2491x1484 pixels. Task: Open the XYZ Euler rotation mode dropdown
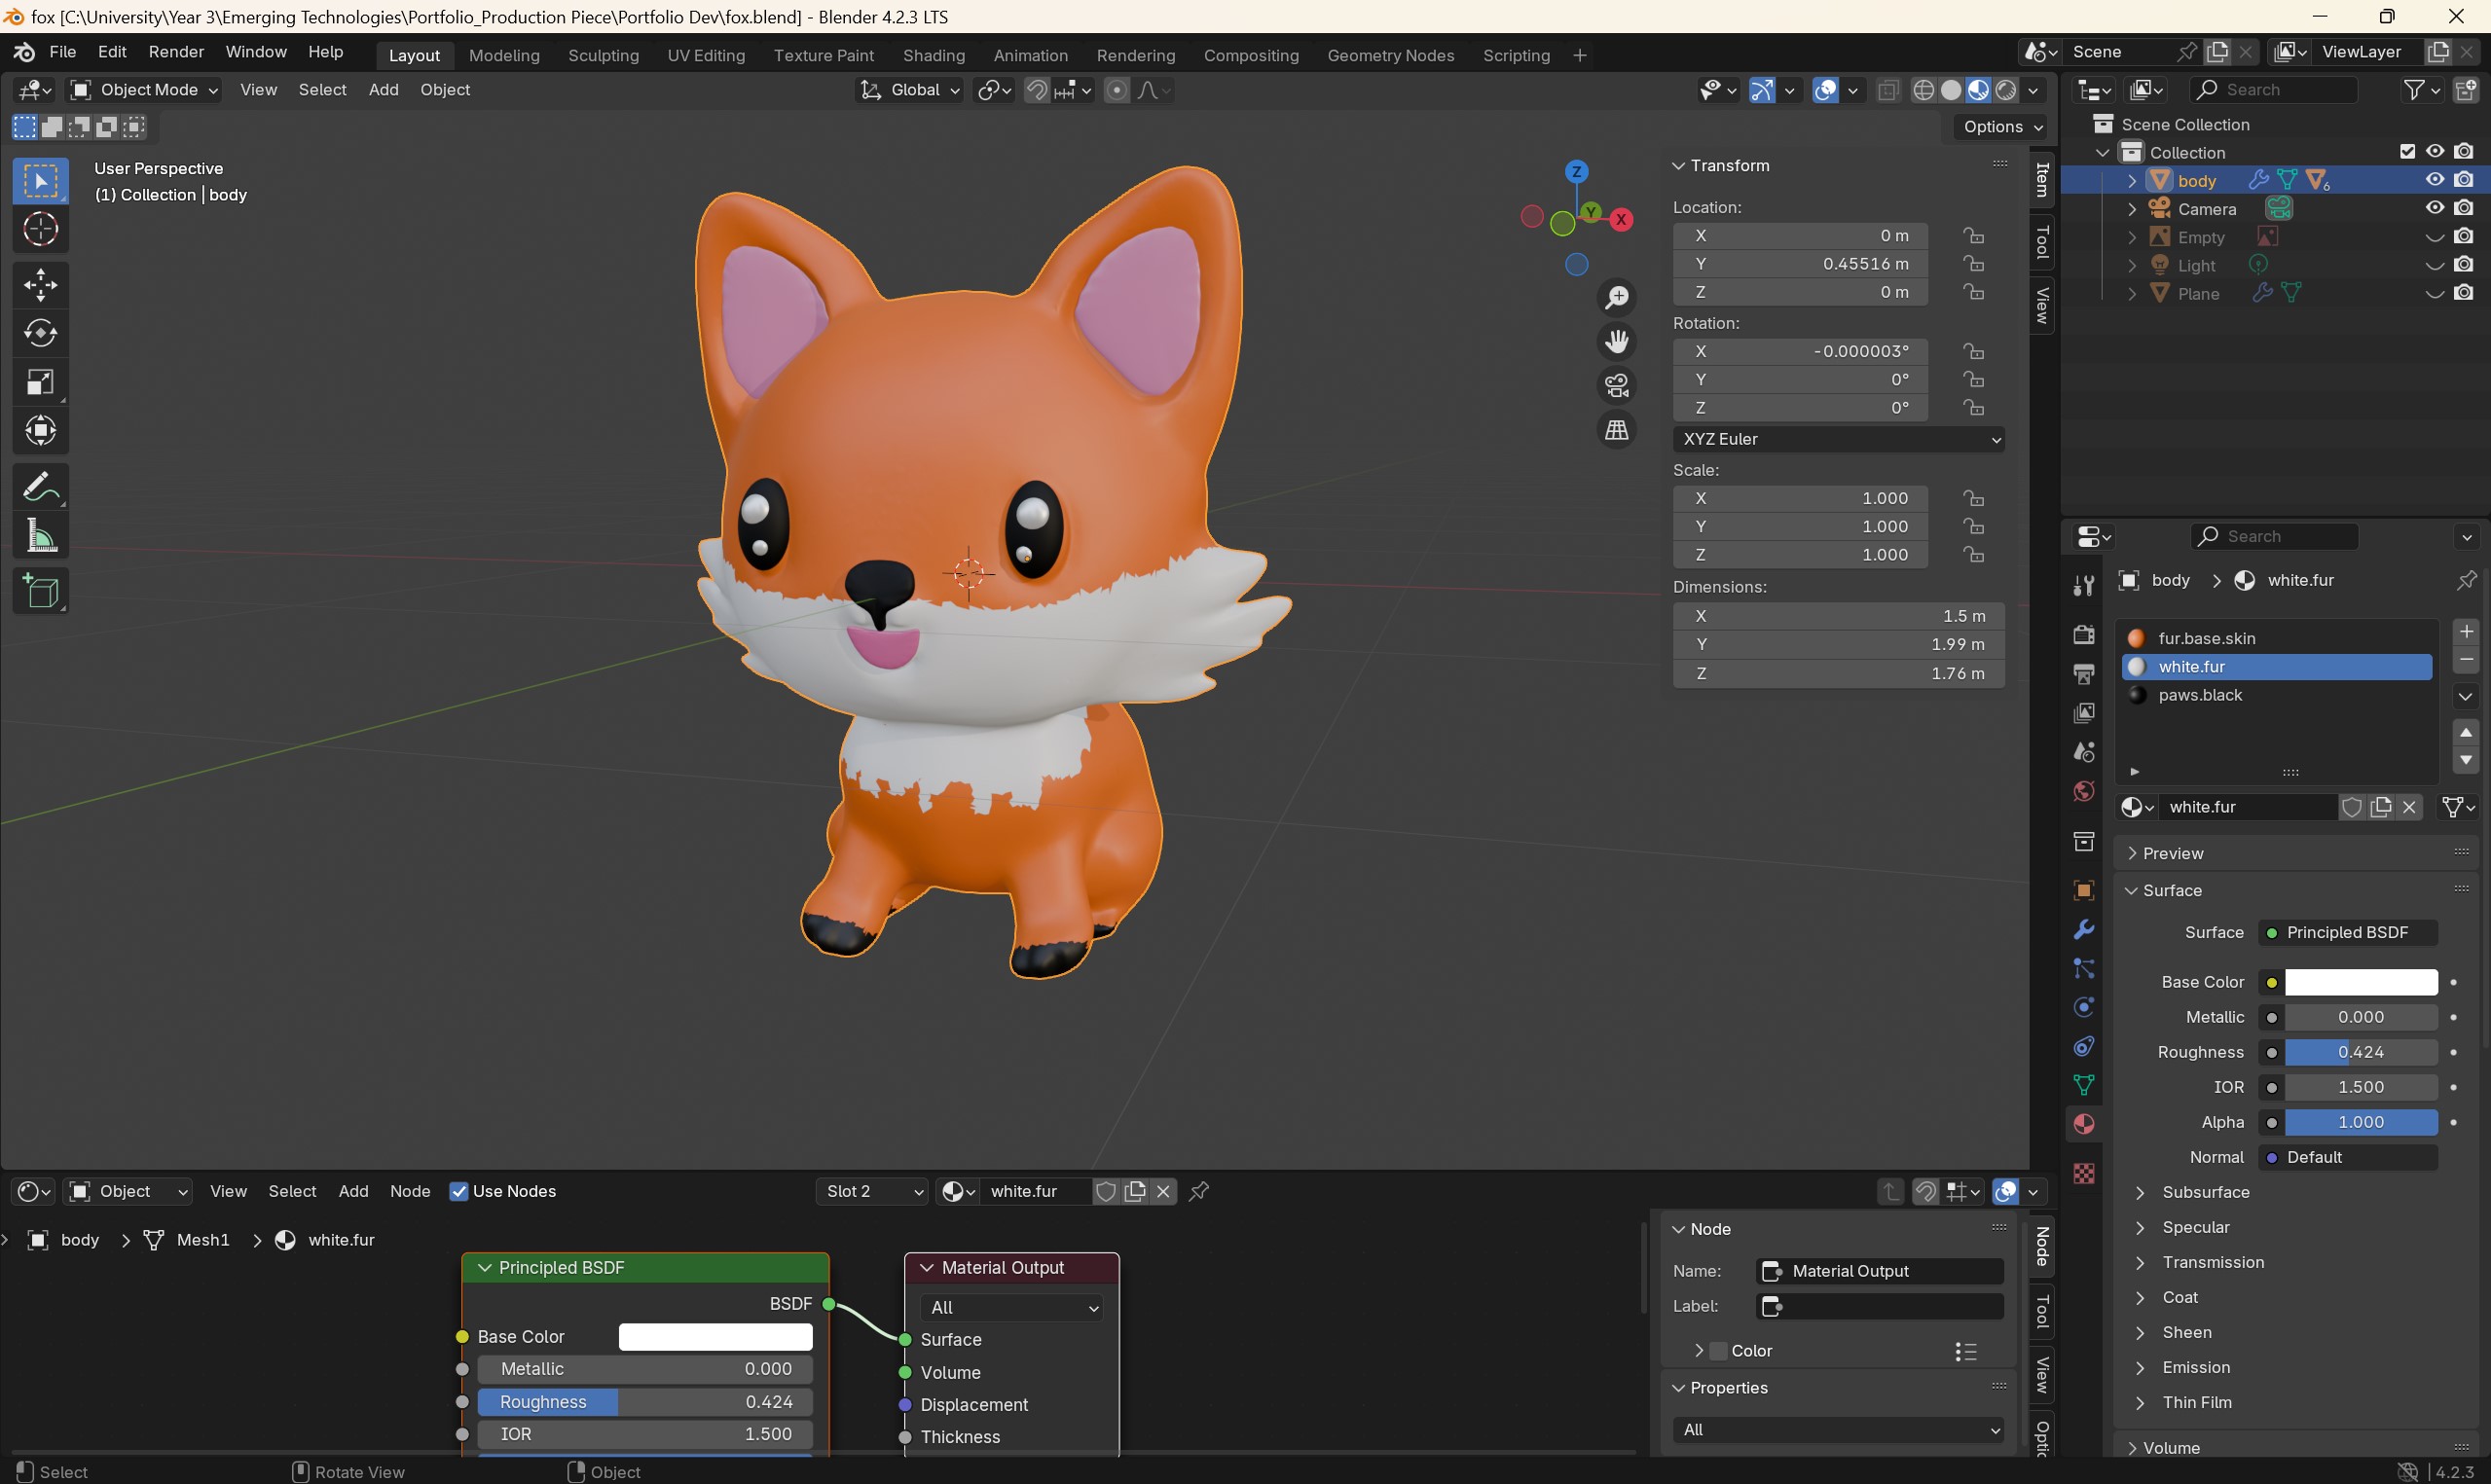coord(1837,436)
